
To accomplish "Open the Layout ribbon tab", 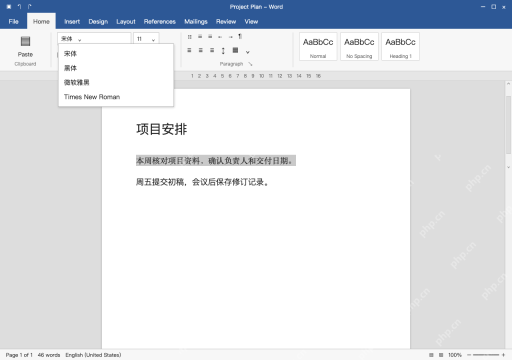I will coord(126,22).
